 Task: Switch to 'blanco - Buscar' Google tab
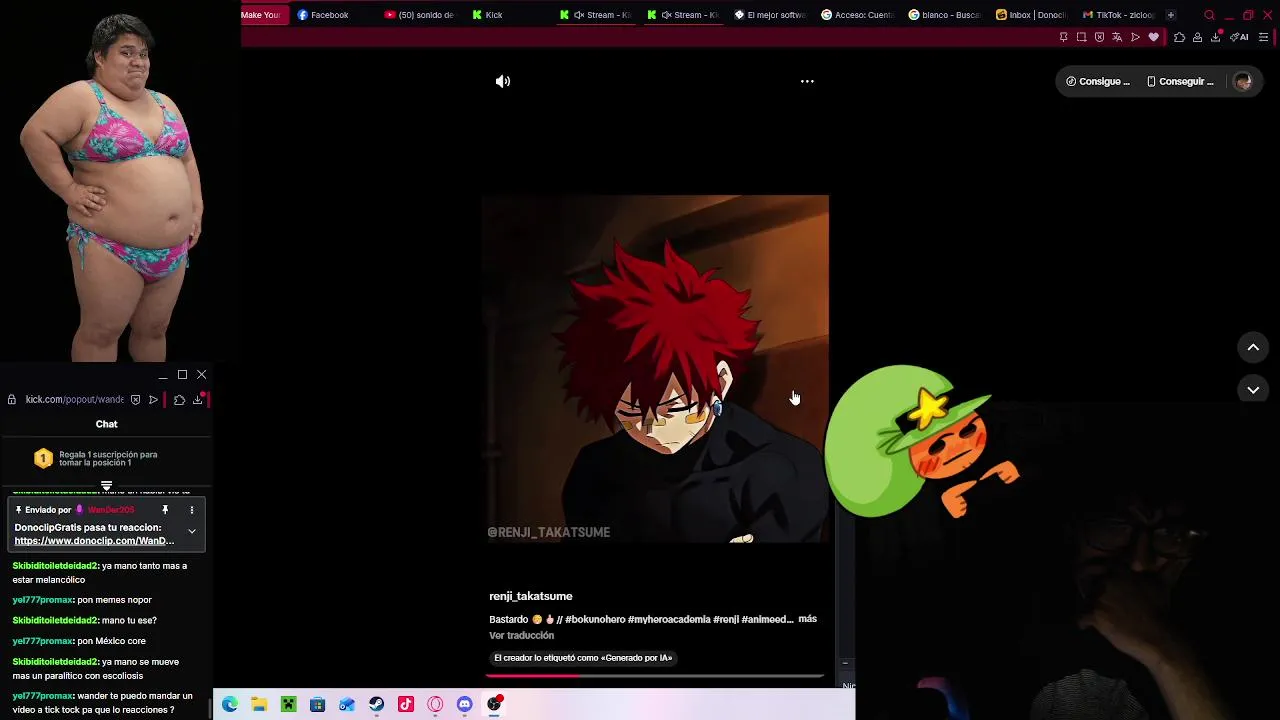[x=945, y=15]
